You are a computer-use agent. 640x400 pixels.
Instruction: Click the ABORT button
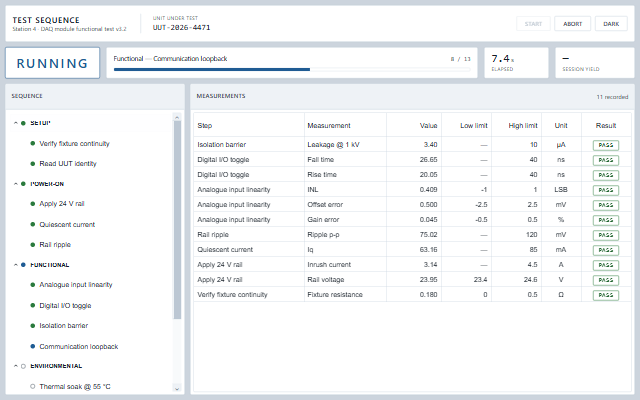pos(572,24)
